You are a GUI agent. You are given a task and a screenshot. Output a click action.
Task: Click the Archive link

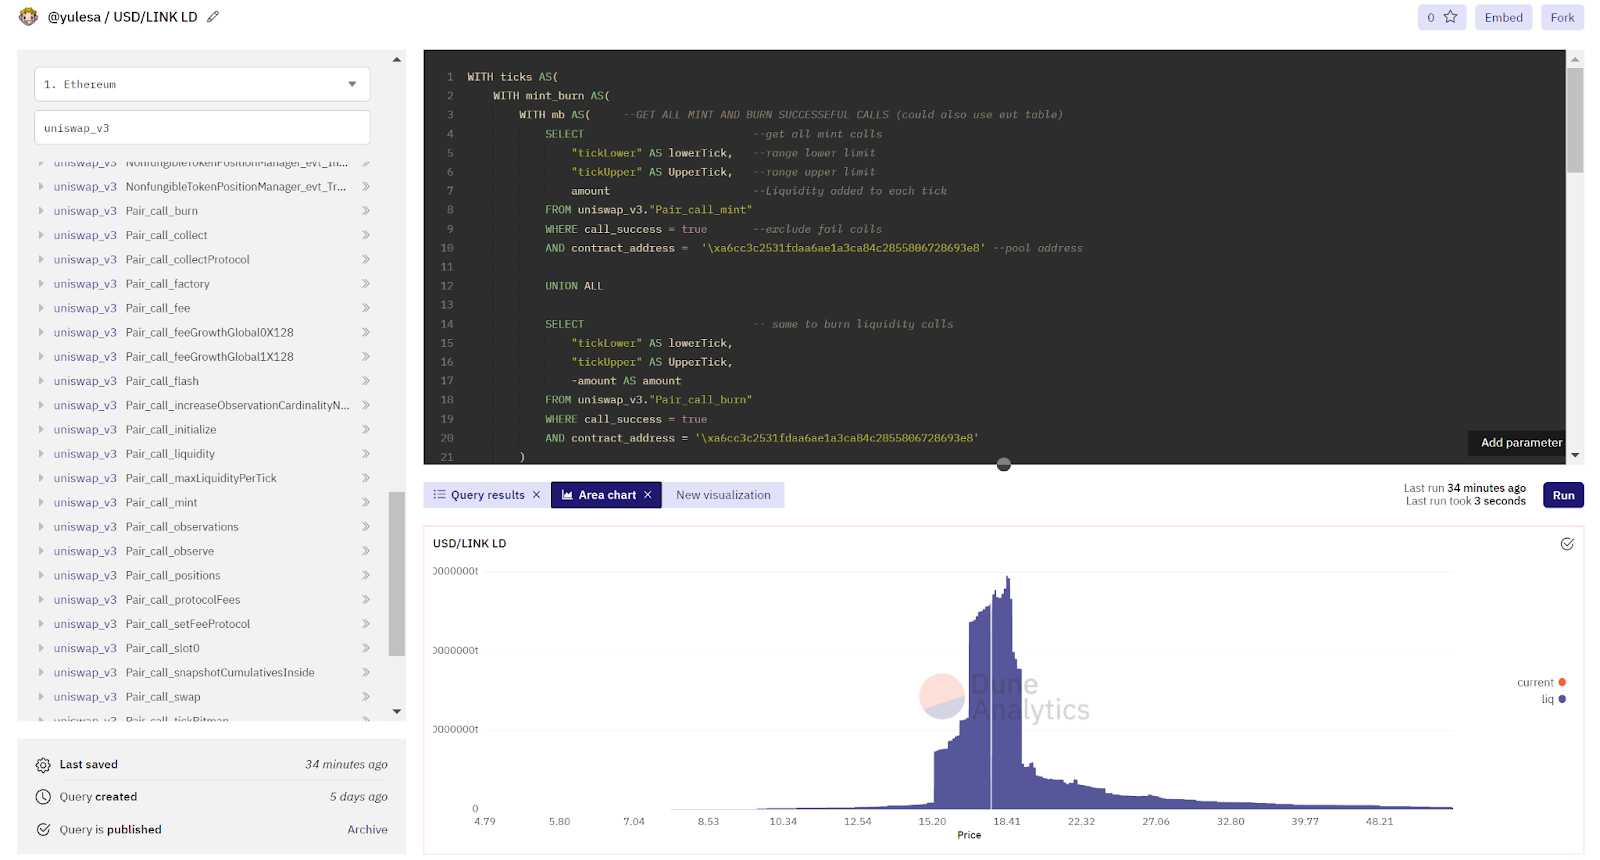coord(367,830)
